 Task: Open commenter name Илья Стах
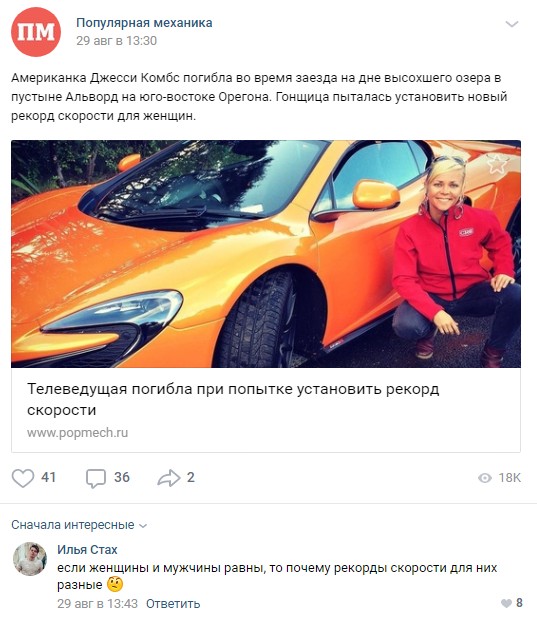87,549
